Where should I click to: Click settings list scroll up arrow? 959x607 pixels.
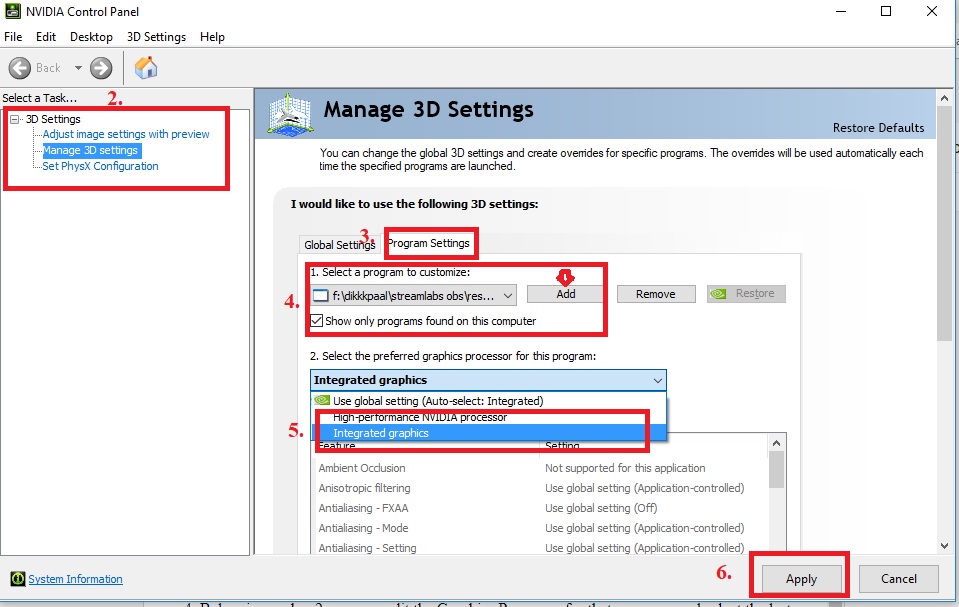776,443
